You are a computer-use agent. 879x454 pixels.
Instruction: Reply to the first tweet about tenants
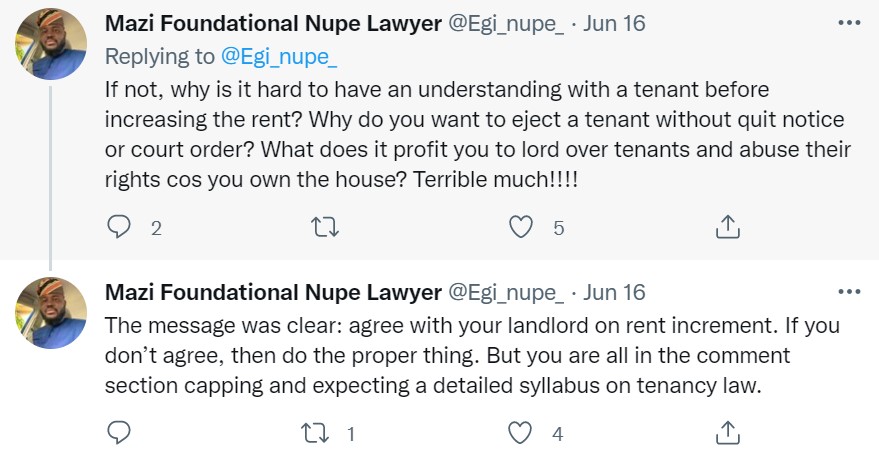[x=119, y=228]
